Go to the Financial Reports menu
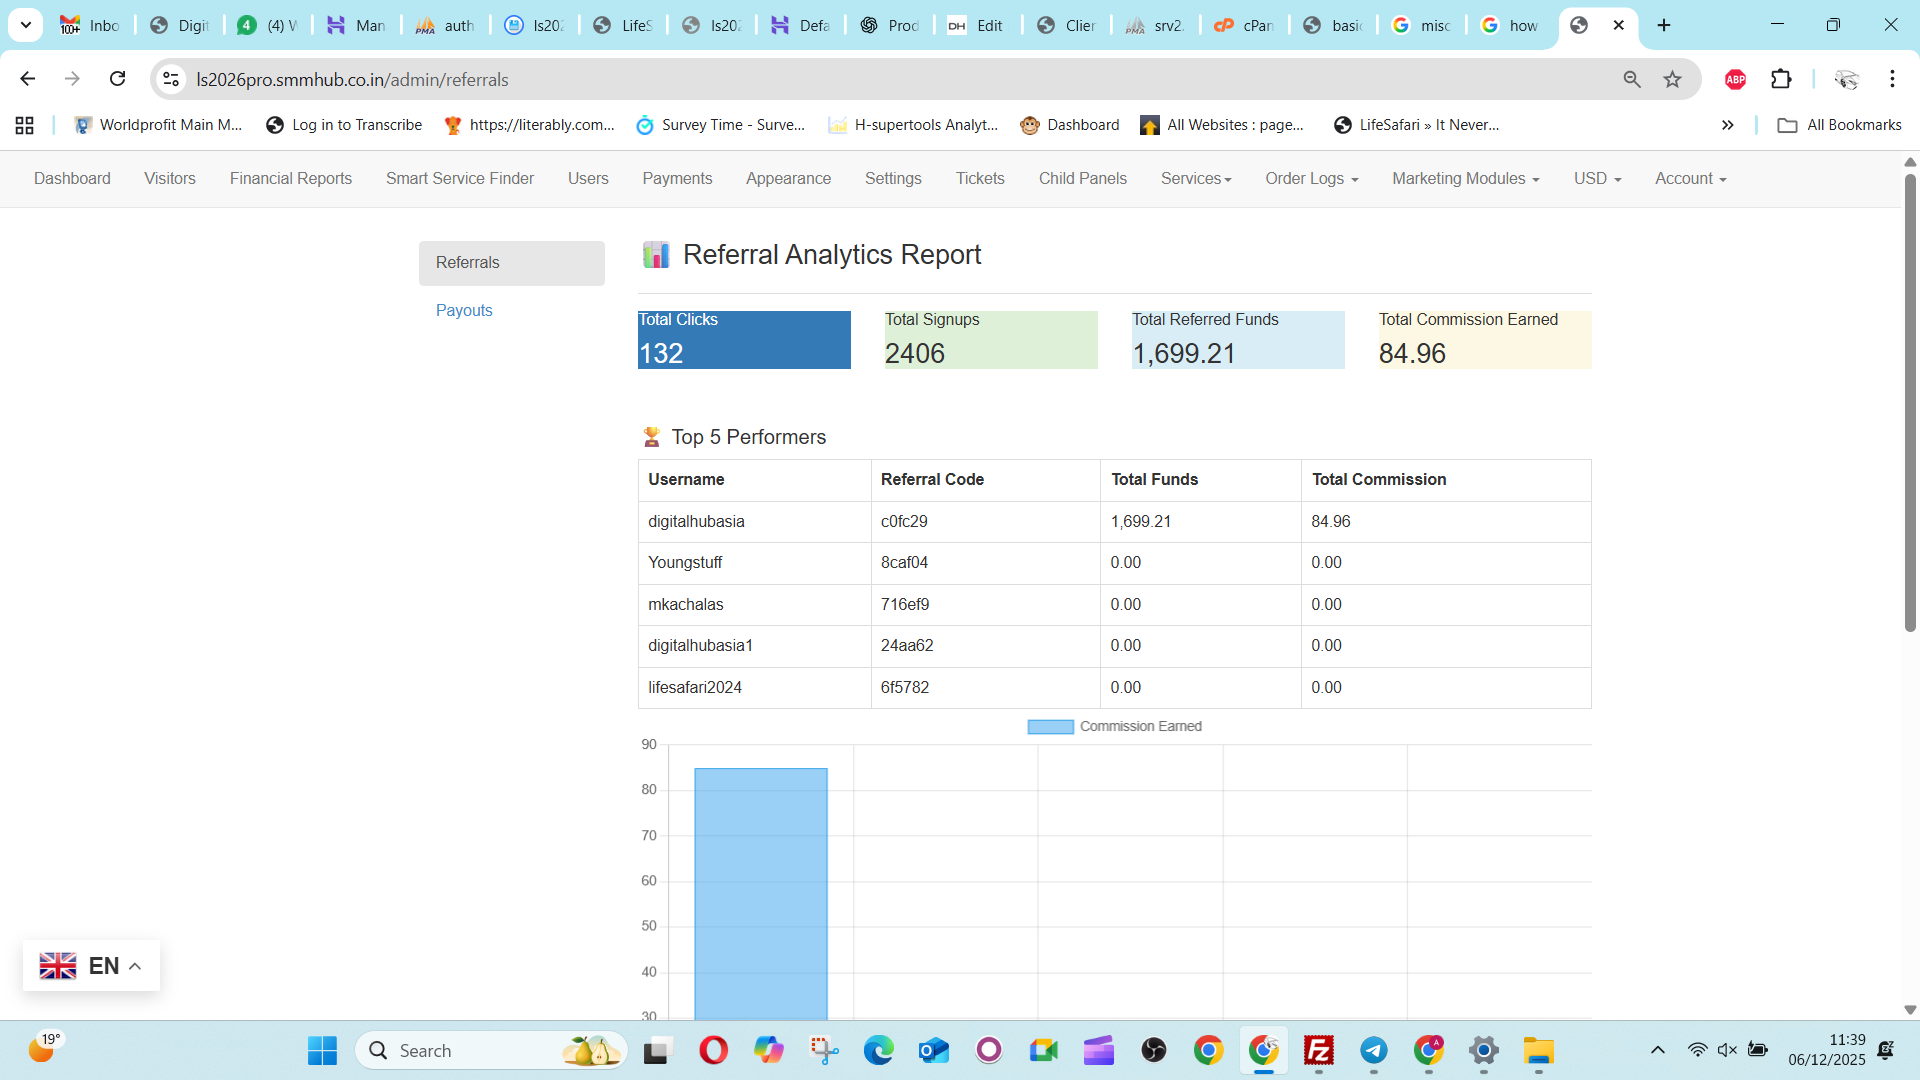The image size is (1920, 1080). pos(290,179)
